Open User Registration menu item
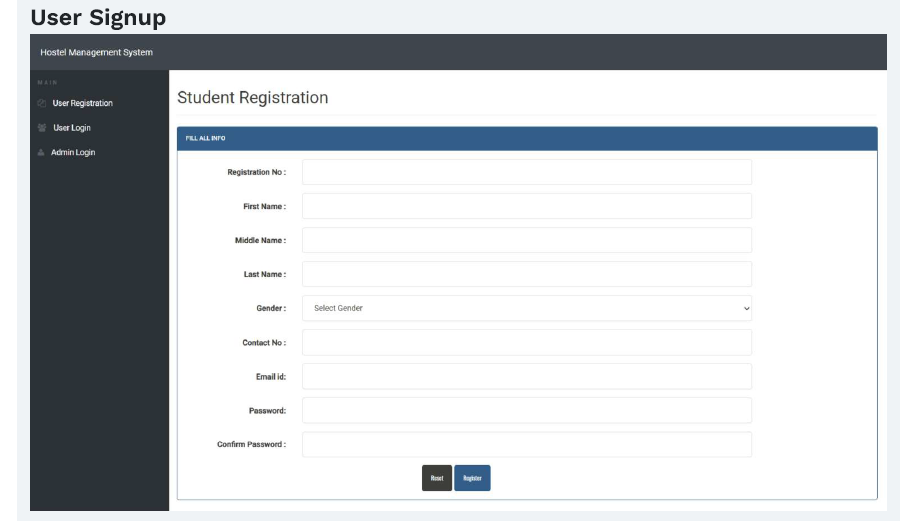Viewport: 919px width, 521px height. tap(83, 103)
